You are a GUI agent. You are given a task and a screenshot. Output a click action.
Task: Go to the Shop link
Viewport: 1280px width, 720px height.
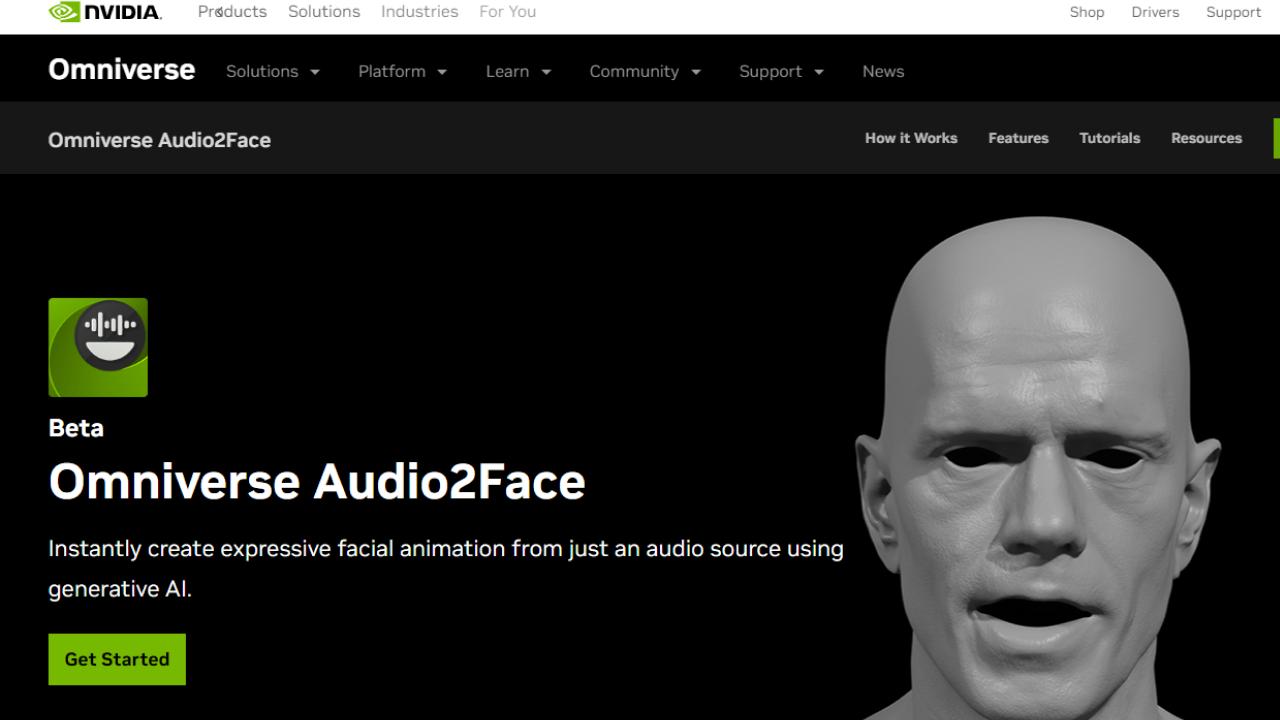[1087, 12]
